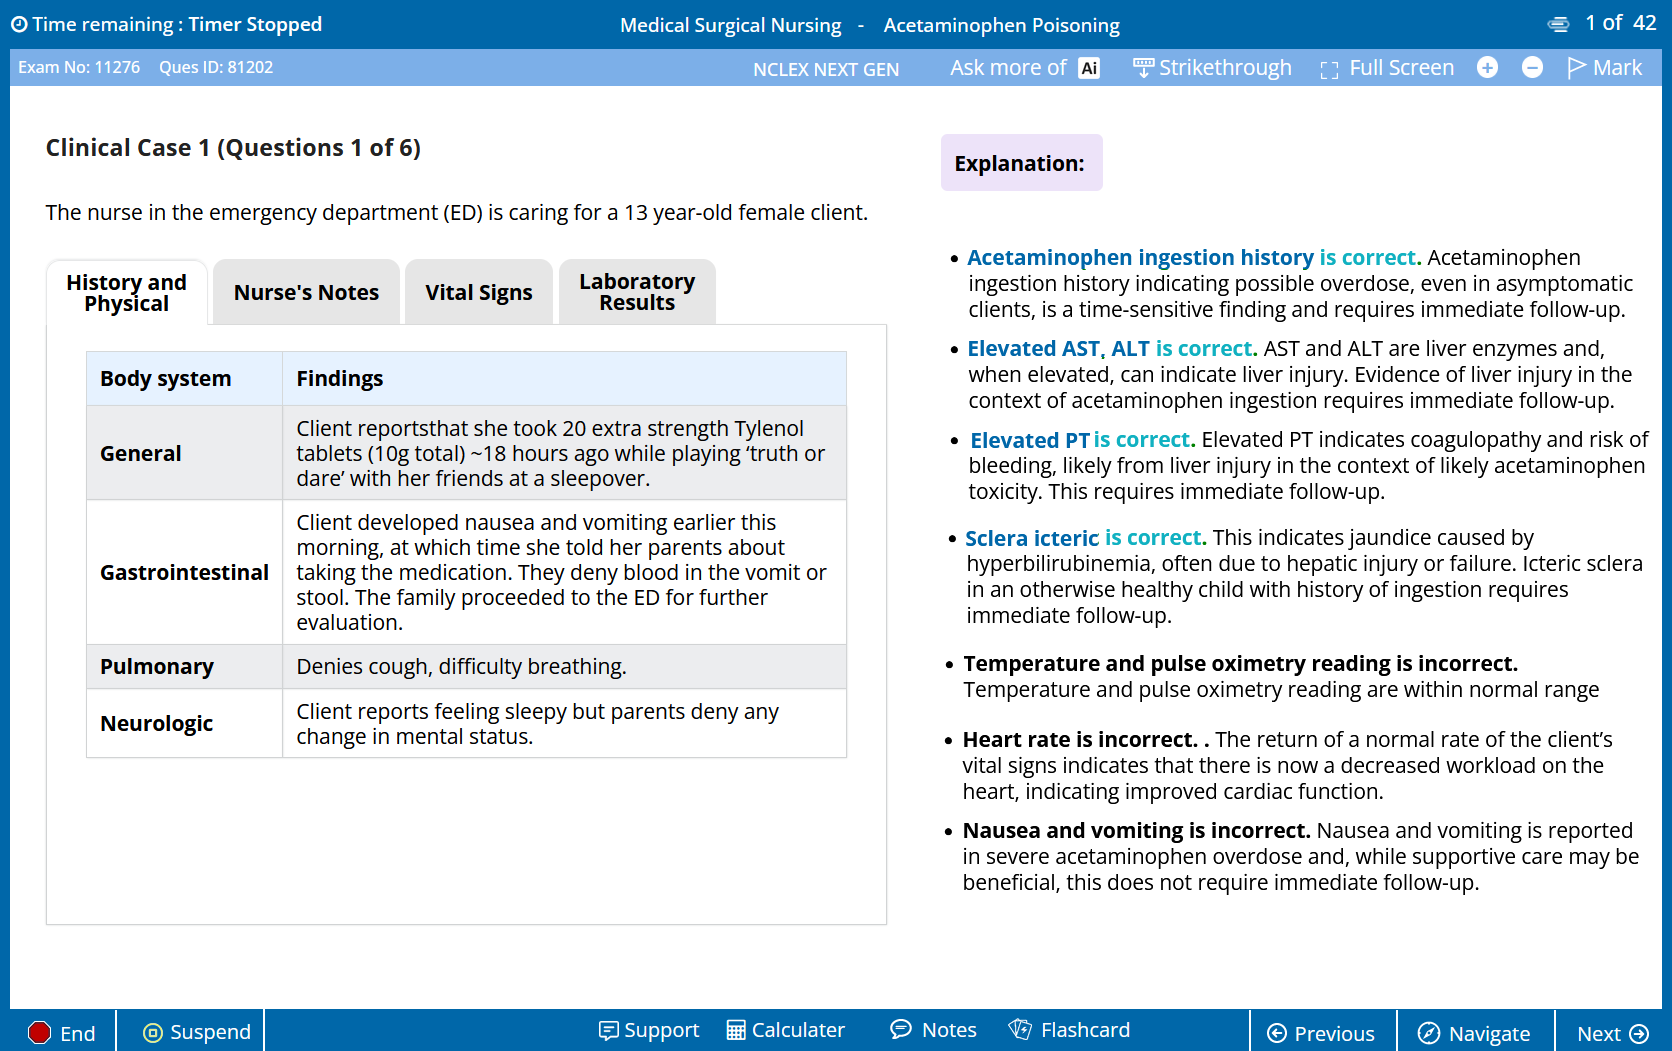
Task: Enable the Strikethrough tool
Action: tap(1212, 68)
